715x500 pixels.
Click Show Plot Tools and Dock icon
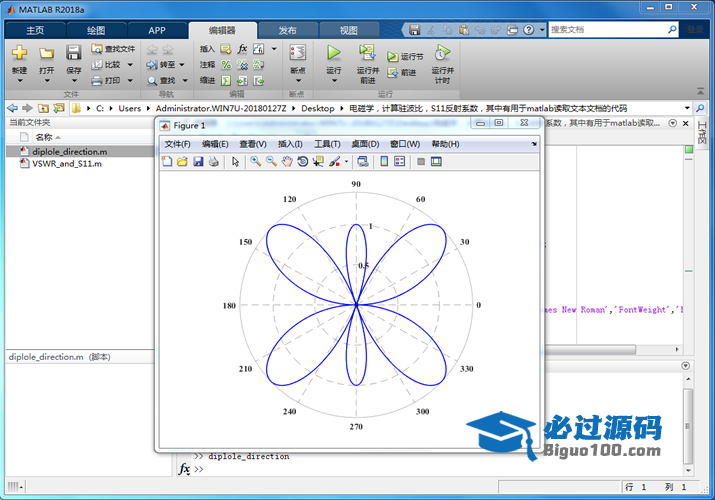pyautogui.click(x=436, y=161)
